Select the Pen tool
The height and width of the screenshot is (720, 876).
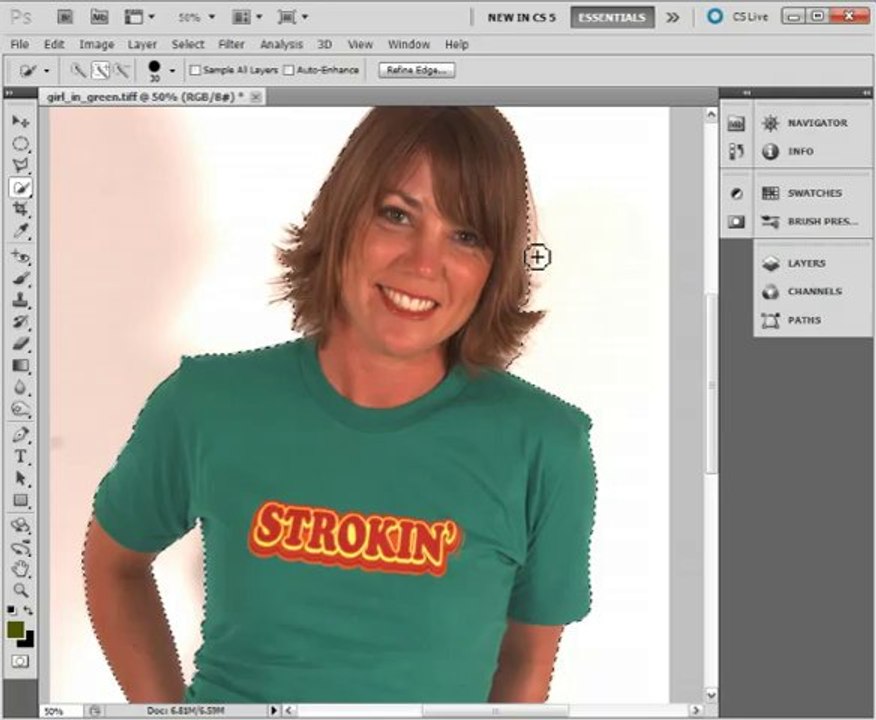click(x=20, y=435)
